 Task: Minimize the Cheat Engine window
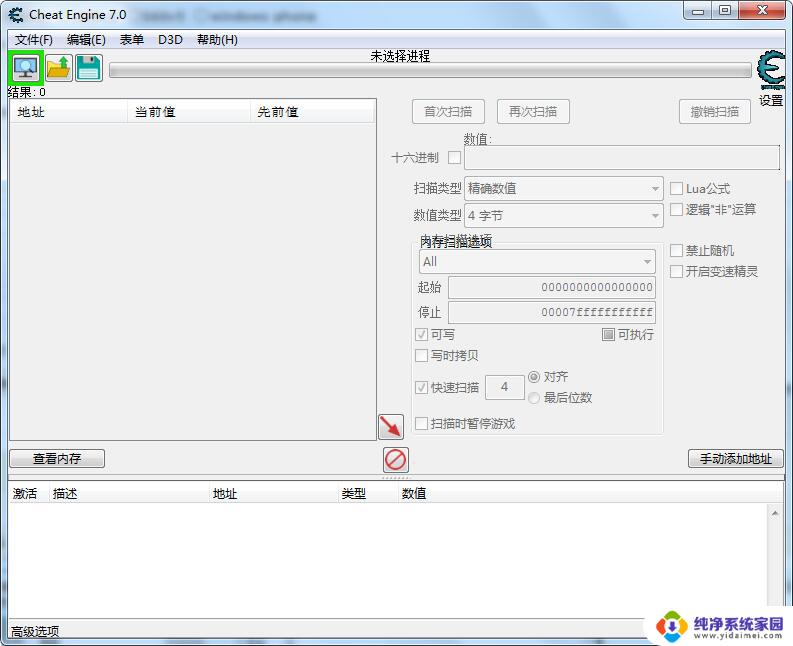tap(698, 11)
